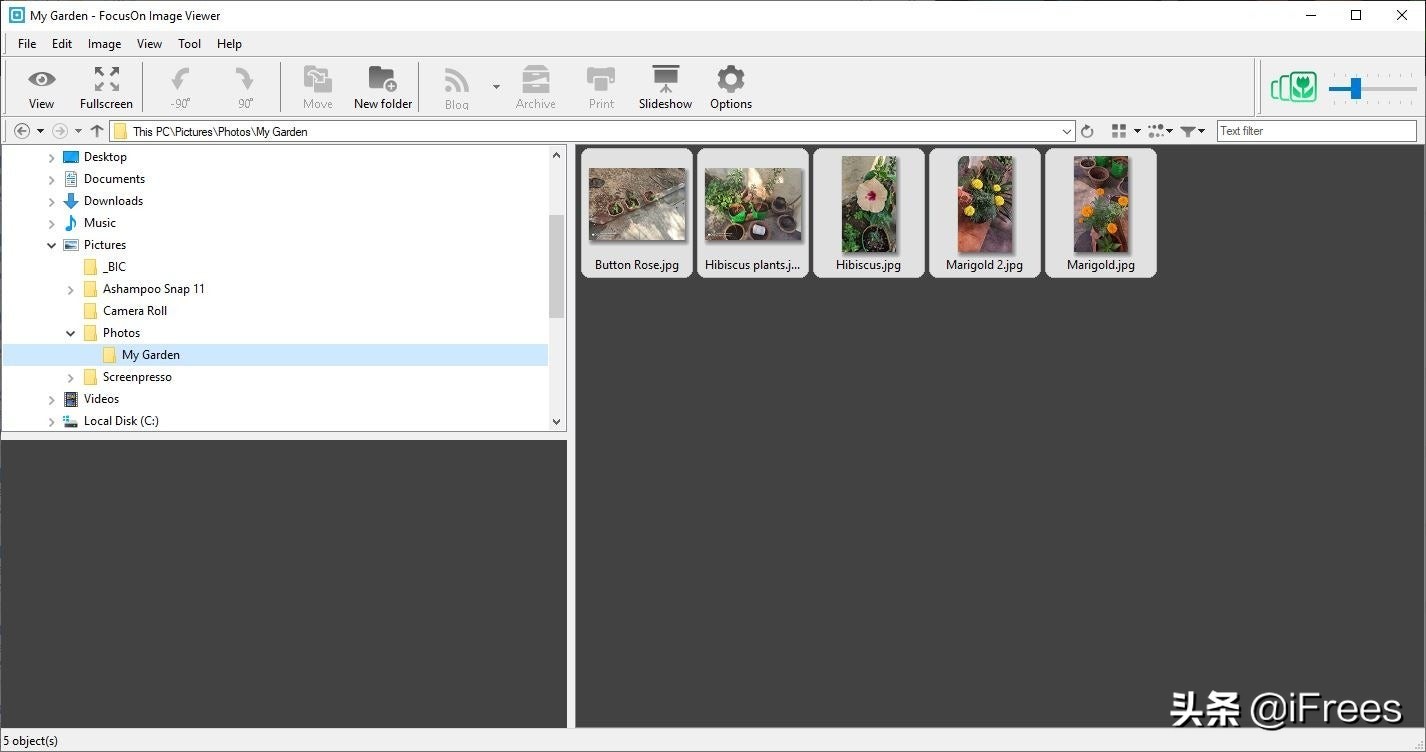Expand the Ashampoo Snap 11 folder
This screenshot has height=752, width=1426.
coord(71,289)
